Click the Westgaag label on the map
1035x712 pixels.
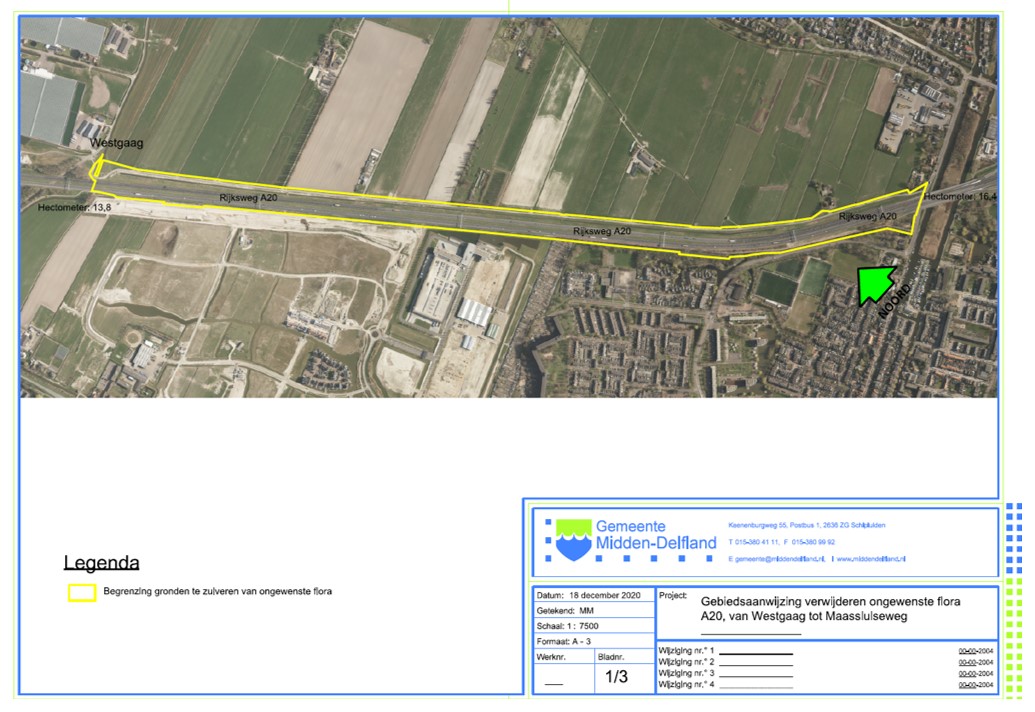click(117, 144)
